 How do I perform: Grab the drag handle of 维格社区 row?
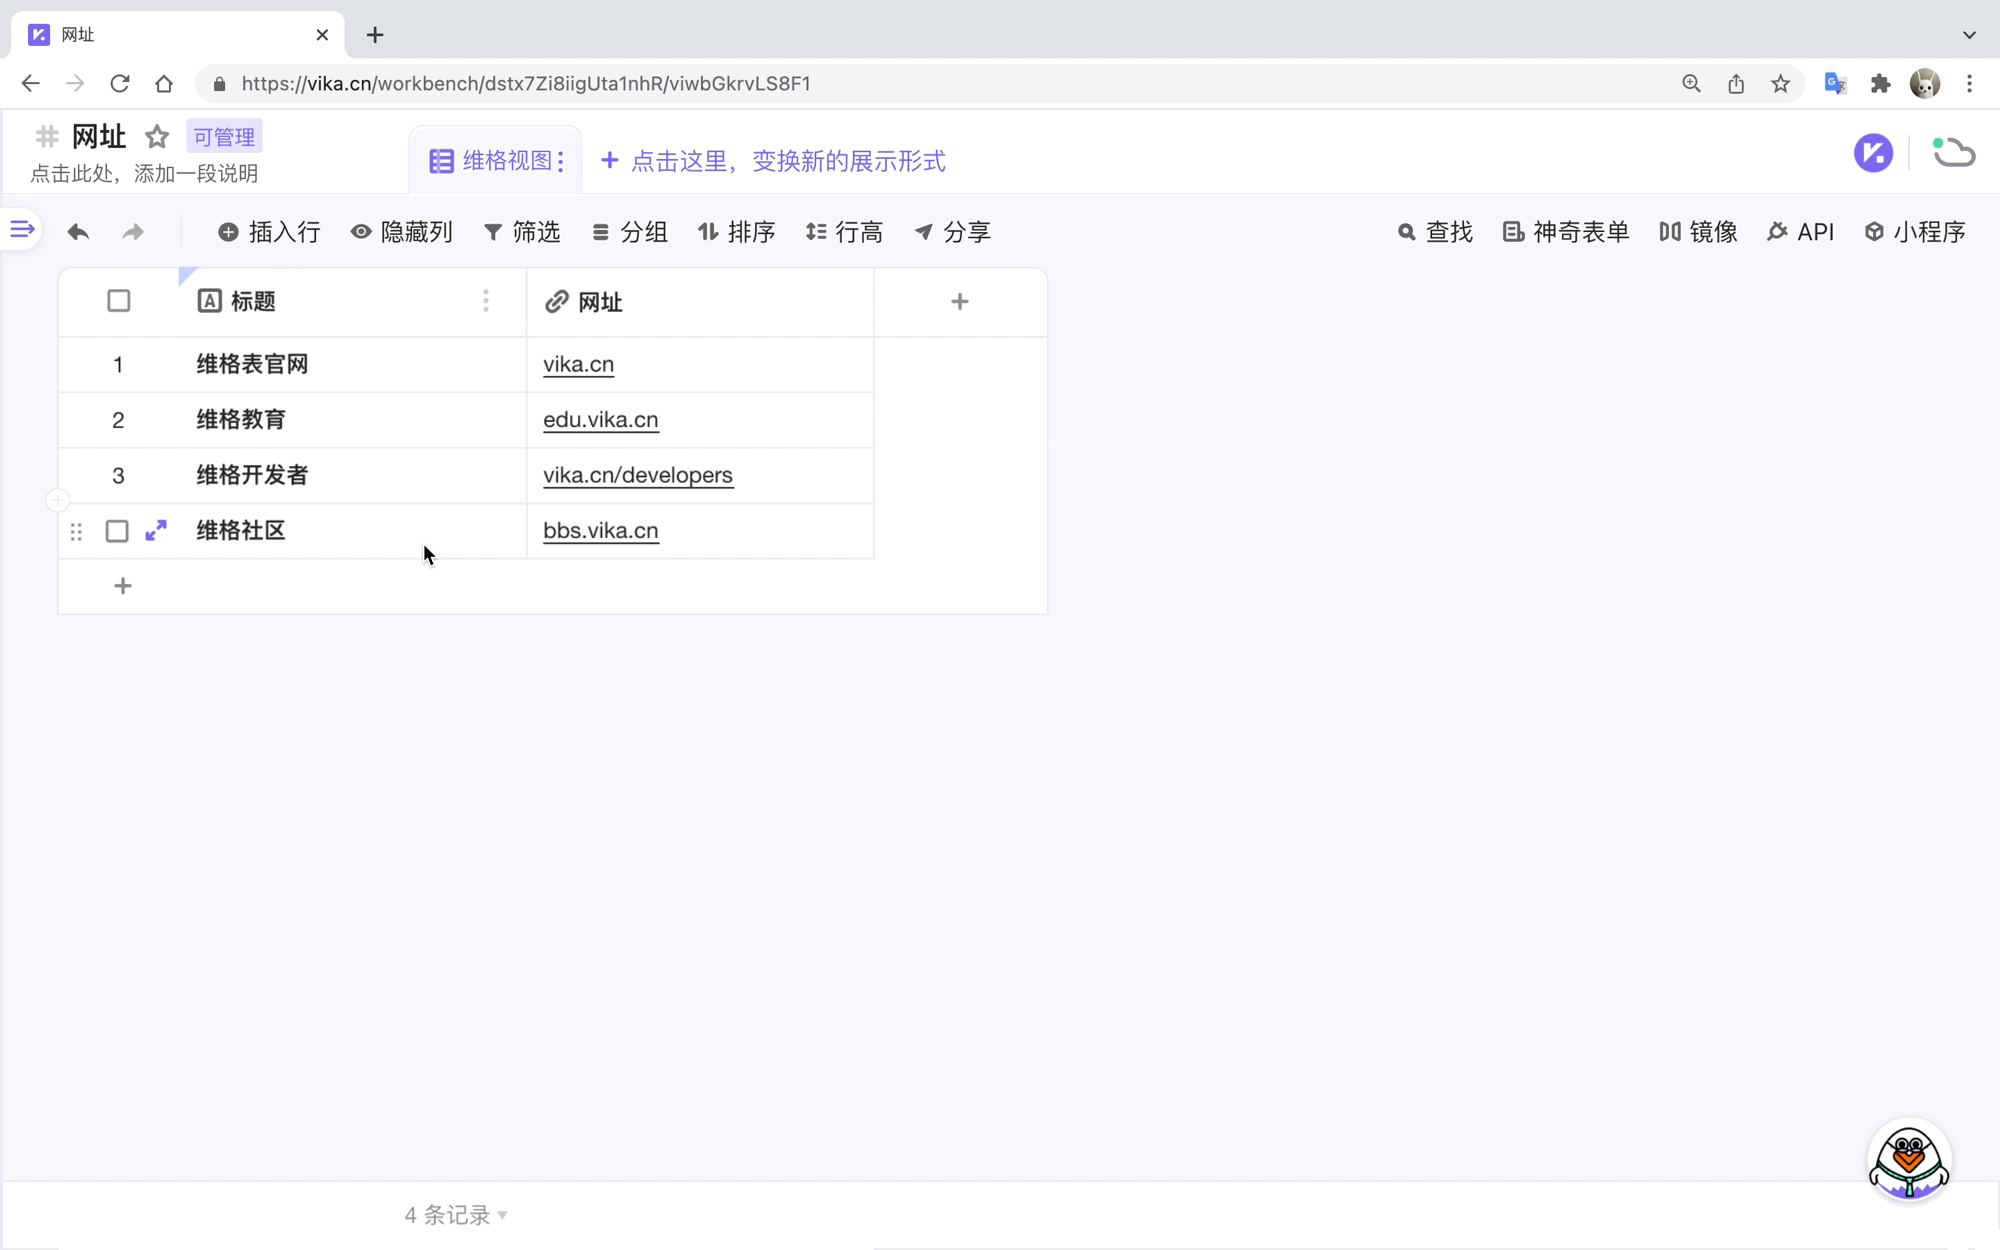[76, 531]
